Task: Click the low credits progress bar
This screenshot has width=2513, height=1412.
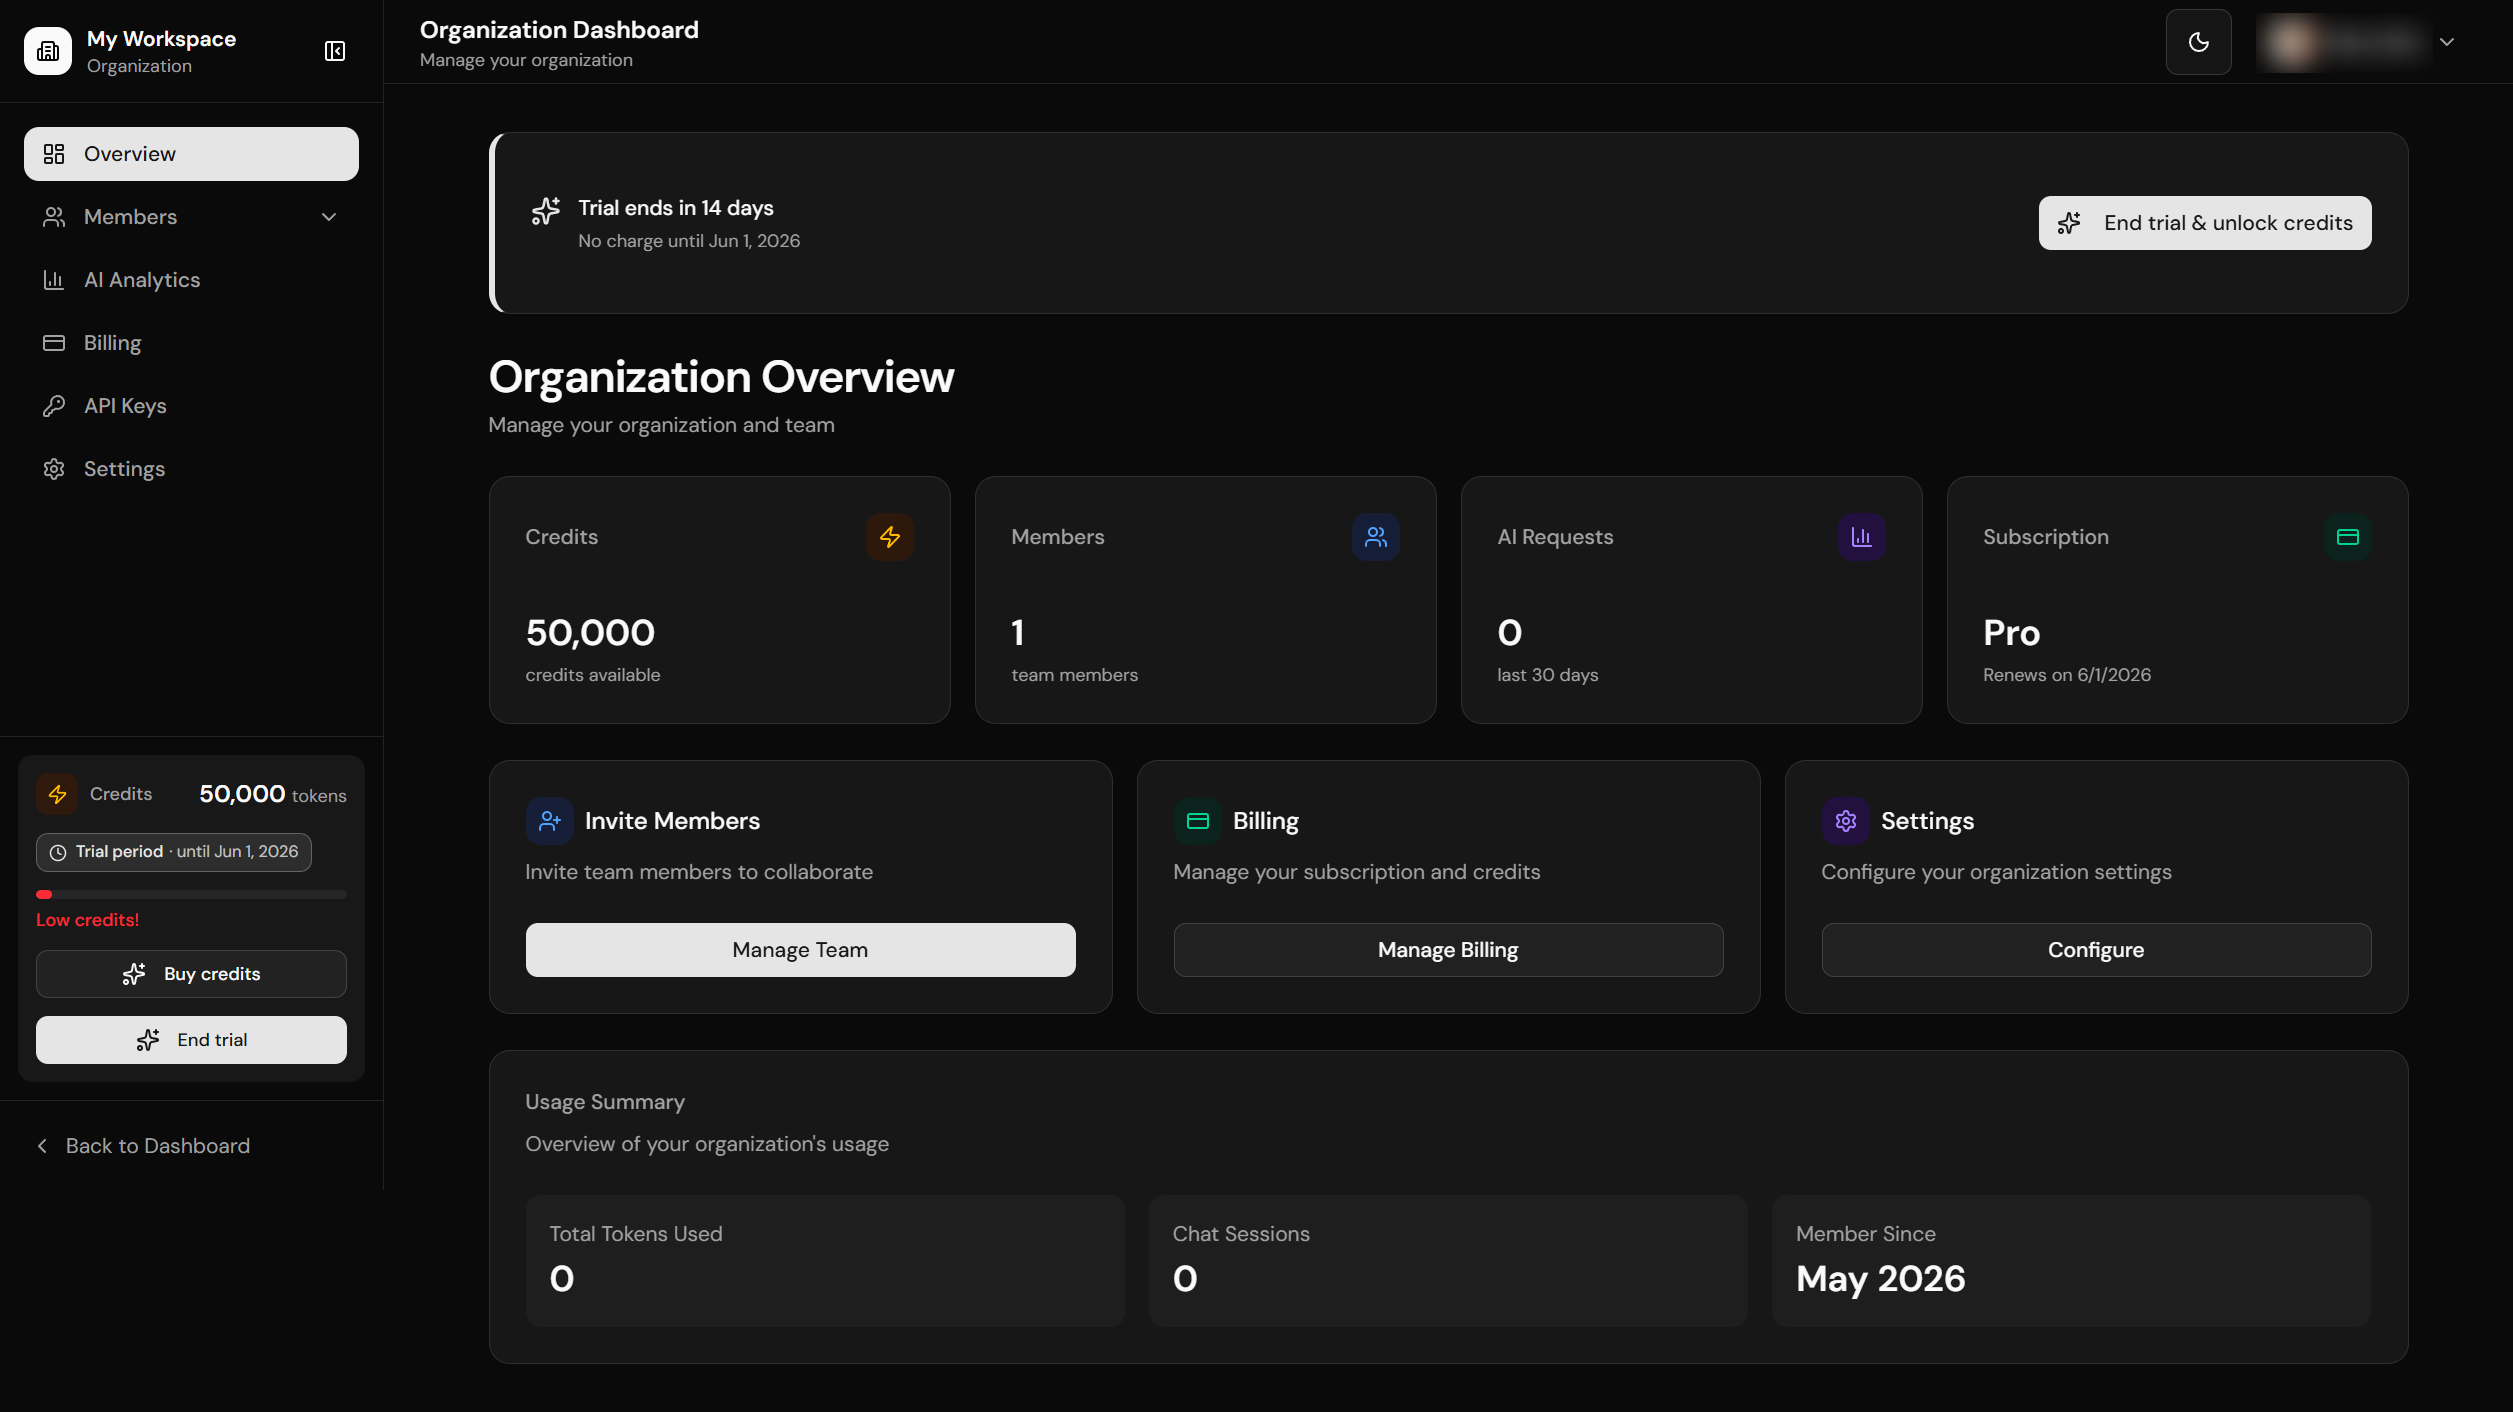Action: click(x=191, y=894)
